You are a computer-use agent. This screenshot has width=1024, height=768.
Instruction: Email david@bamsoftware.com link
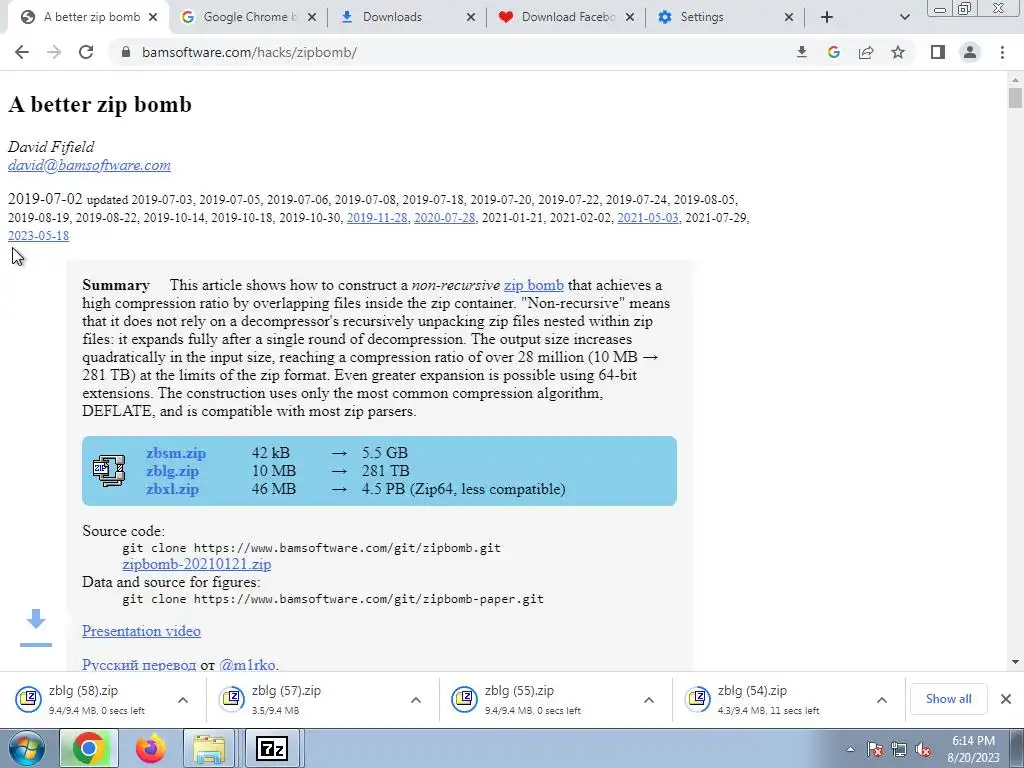[89, 165]
